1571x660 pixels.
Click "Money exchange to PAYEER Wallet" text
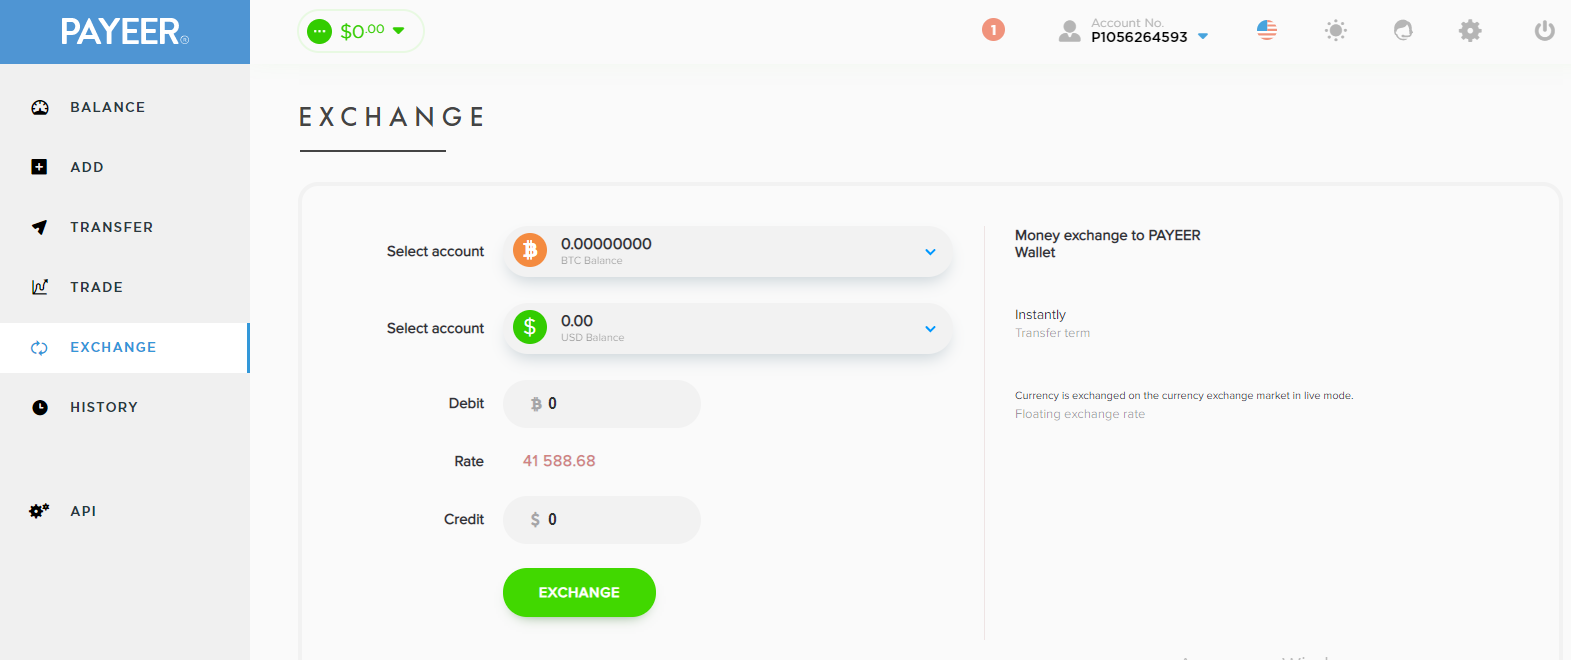1107,244
